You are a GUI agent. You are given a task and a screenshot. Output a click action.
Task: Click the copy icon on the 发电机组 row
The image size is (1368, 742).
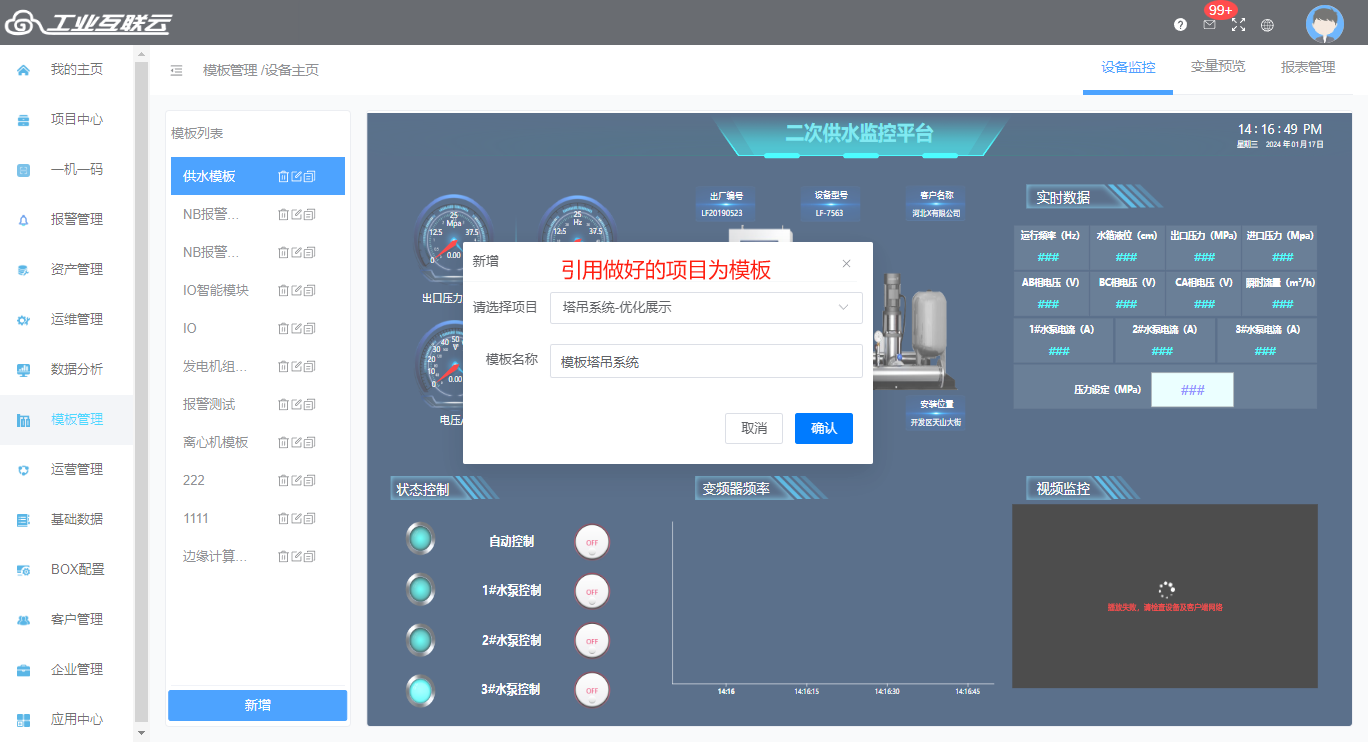coord(309,366)
